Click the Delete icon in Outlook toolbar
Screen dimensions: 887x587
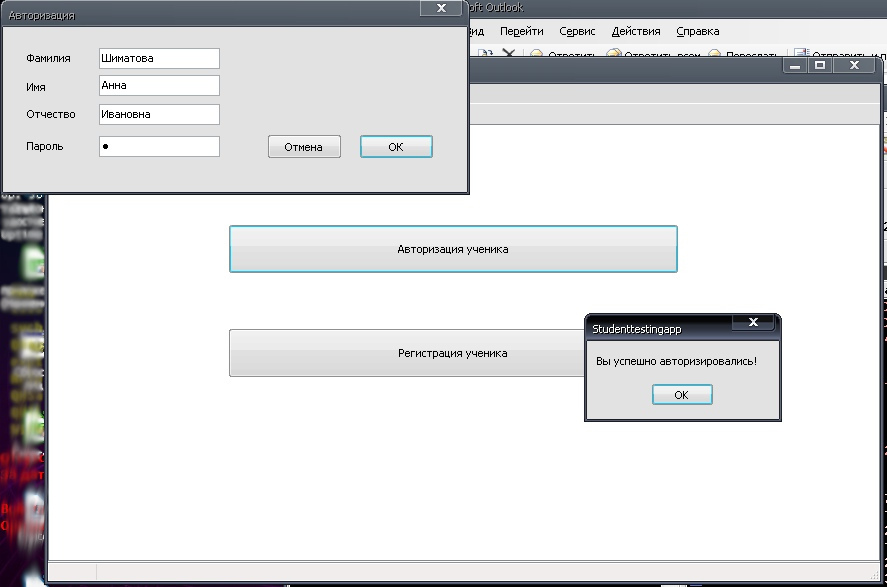tap(508, 54)
